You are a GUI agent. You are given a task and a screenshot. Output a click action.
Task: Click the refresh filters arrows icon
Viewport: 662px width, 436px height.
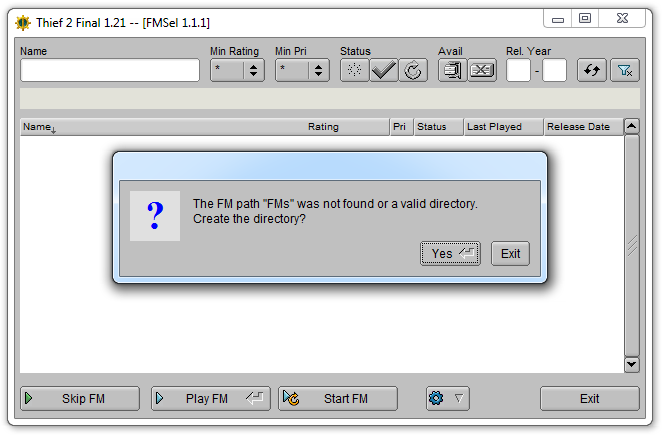tap(592, 70)
